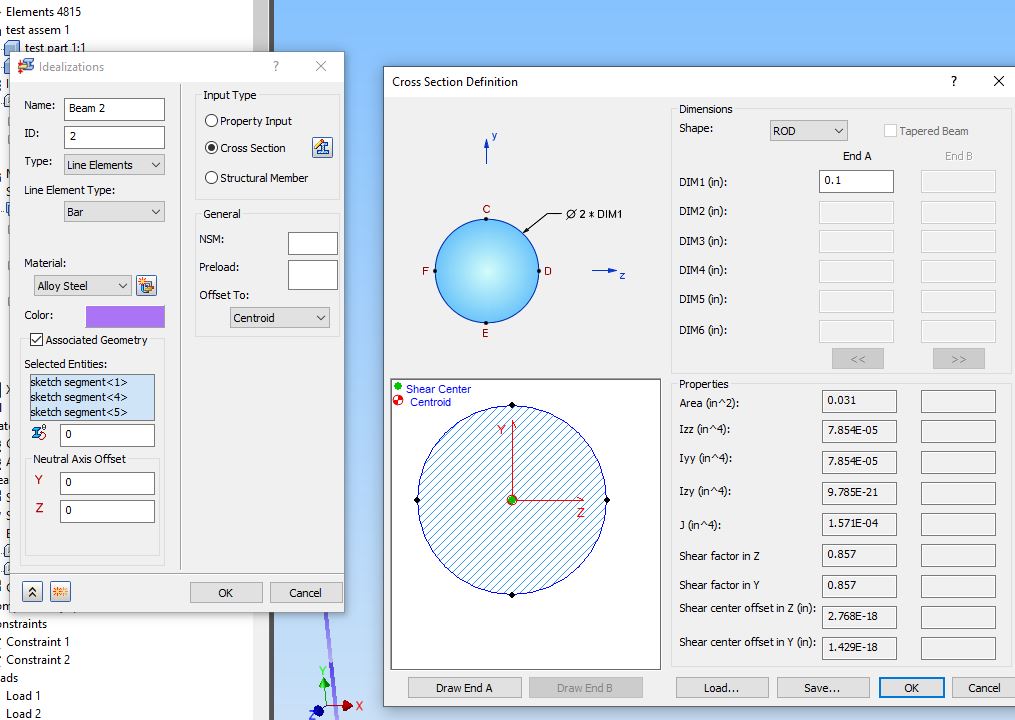Click the Save... button in Cross Section Definition

[822, 687]
